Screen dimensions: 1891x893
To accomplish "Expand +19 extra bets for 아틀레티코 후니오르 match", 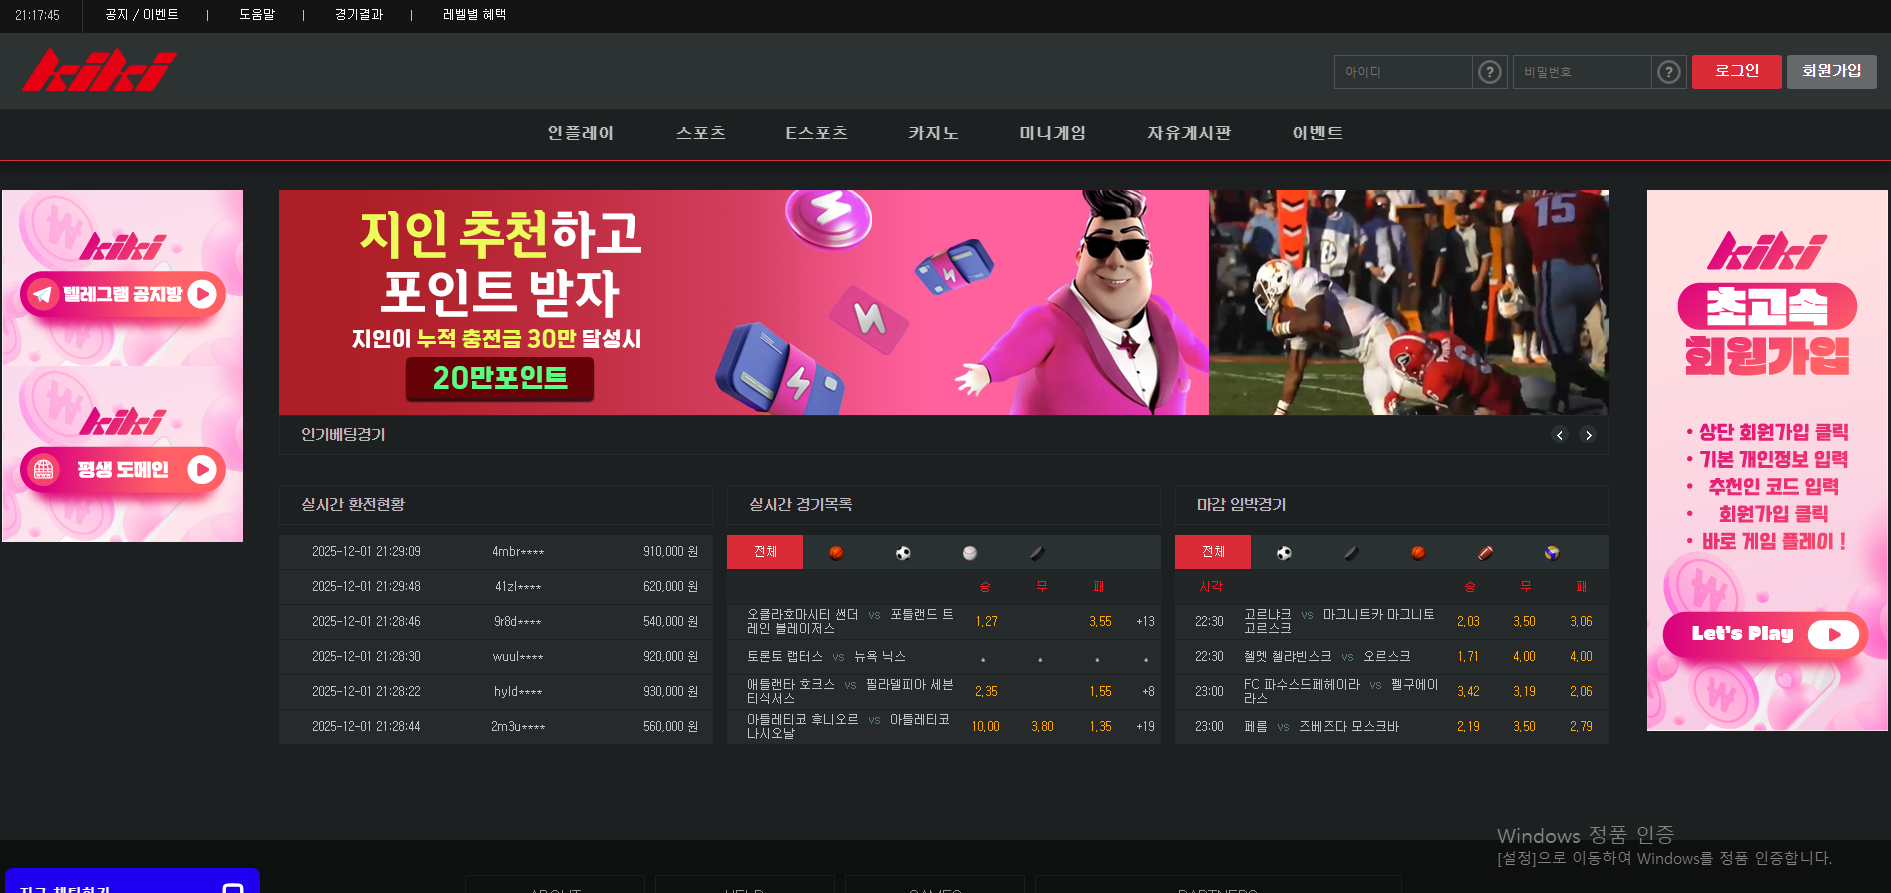I will point(1145,727).
